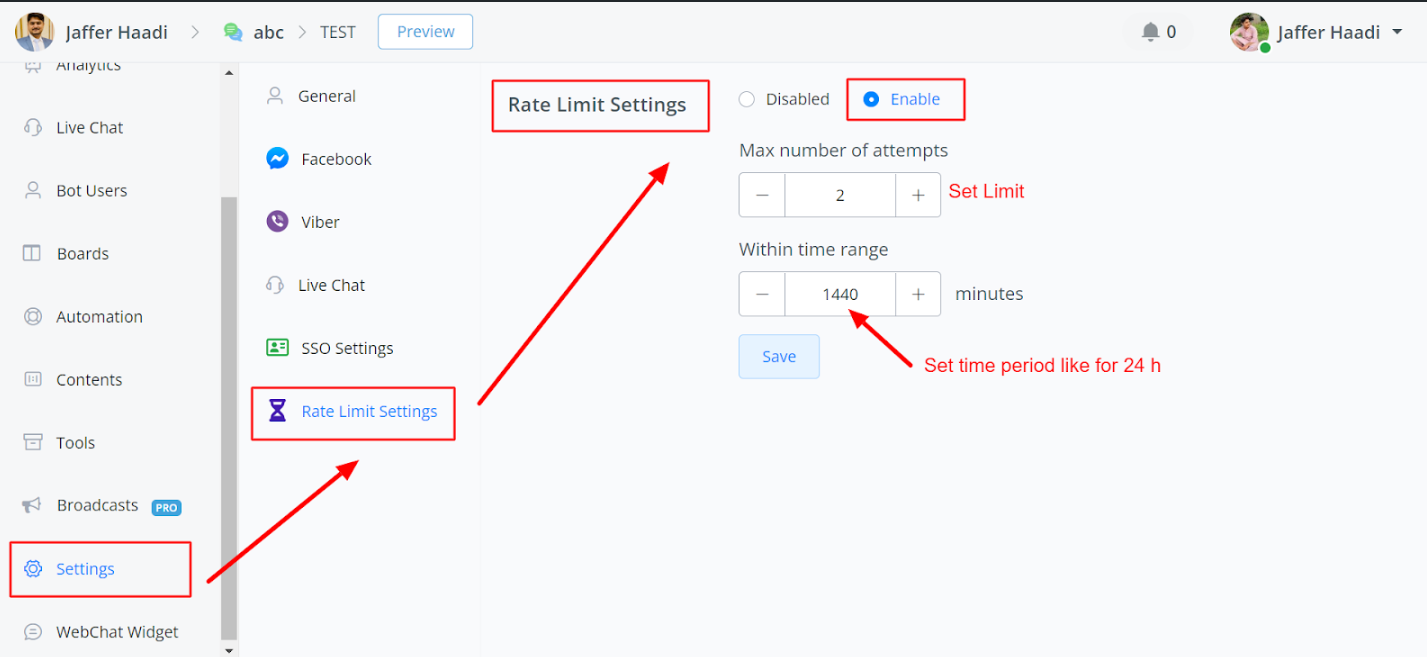Open Automation via its sidebar icon

[33, 316]
